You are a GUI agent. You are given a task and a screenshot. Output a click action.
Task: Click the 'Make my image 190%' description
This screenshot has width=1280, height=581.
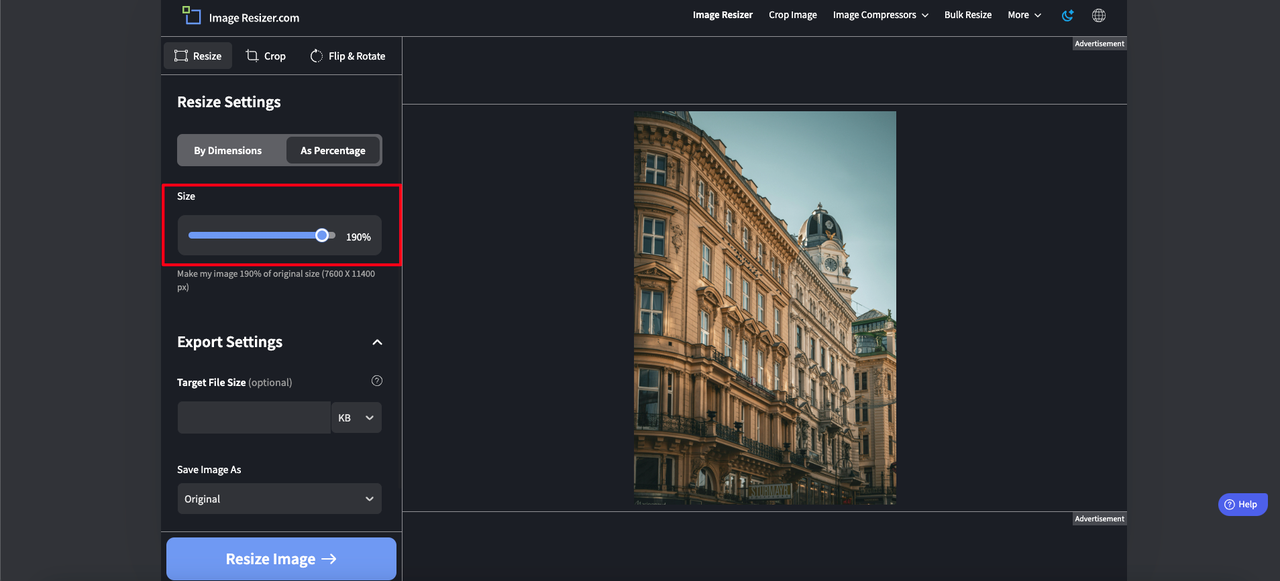[x=276, y=280]
